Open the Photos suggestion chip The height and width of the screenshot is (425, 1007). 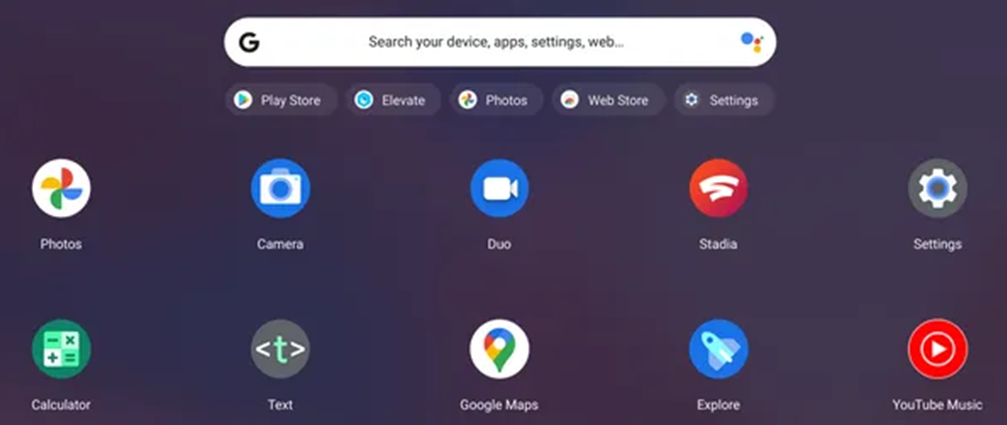[x=496, y=100]
